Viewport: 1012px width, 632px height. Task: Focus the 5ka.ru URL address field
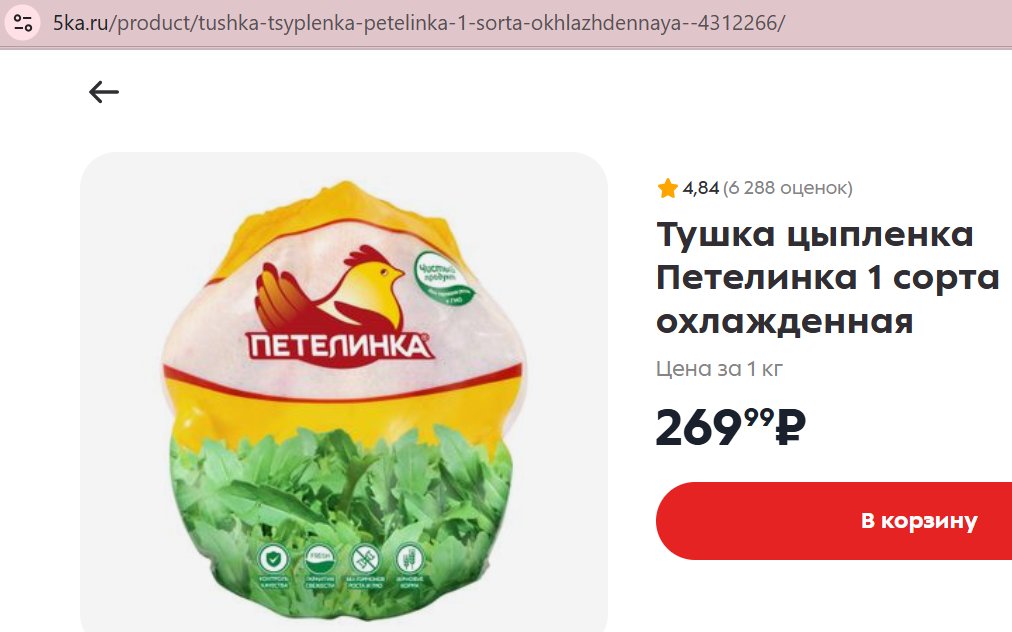(418, 23)
